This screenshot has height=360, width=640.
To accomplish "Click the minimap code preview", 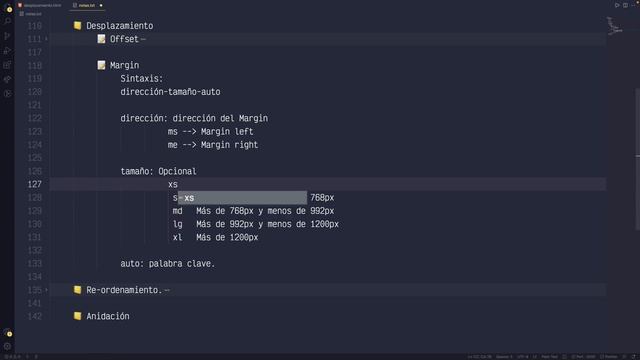I will pos(615,25).
